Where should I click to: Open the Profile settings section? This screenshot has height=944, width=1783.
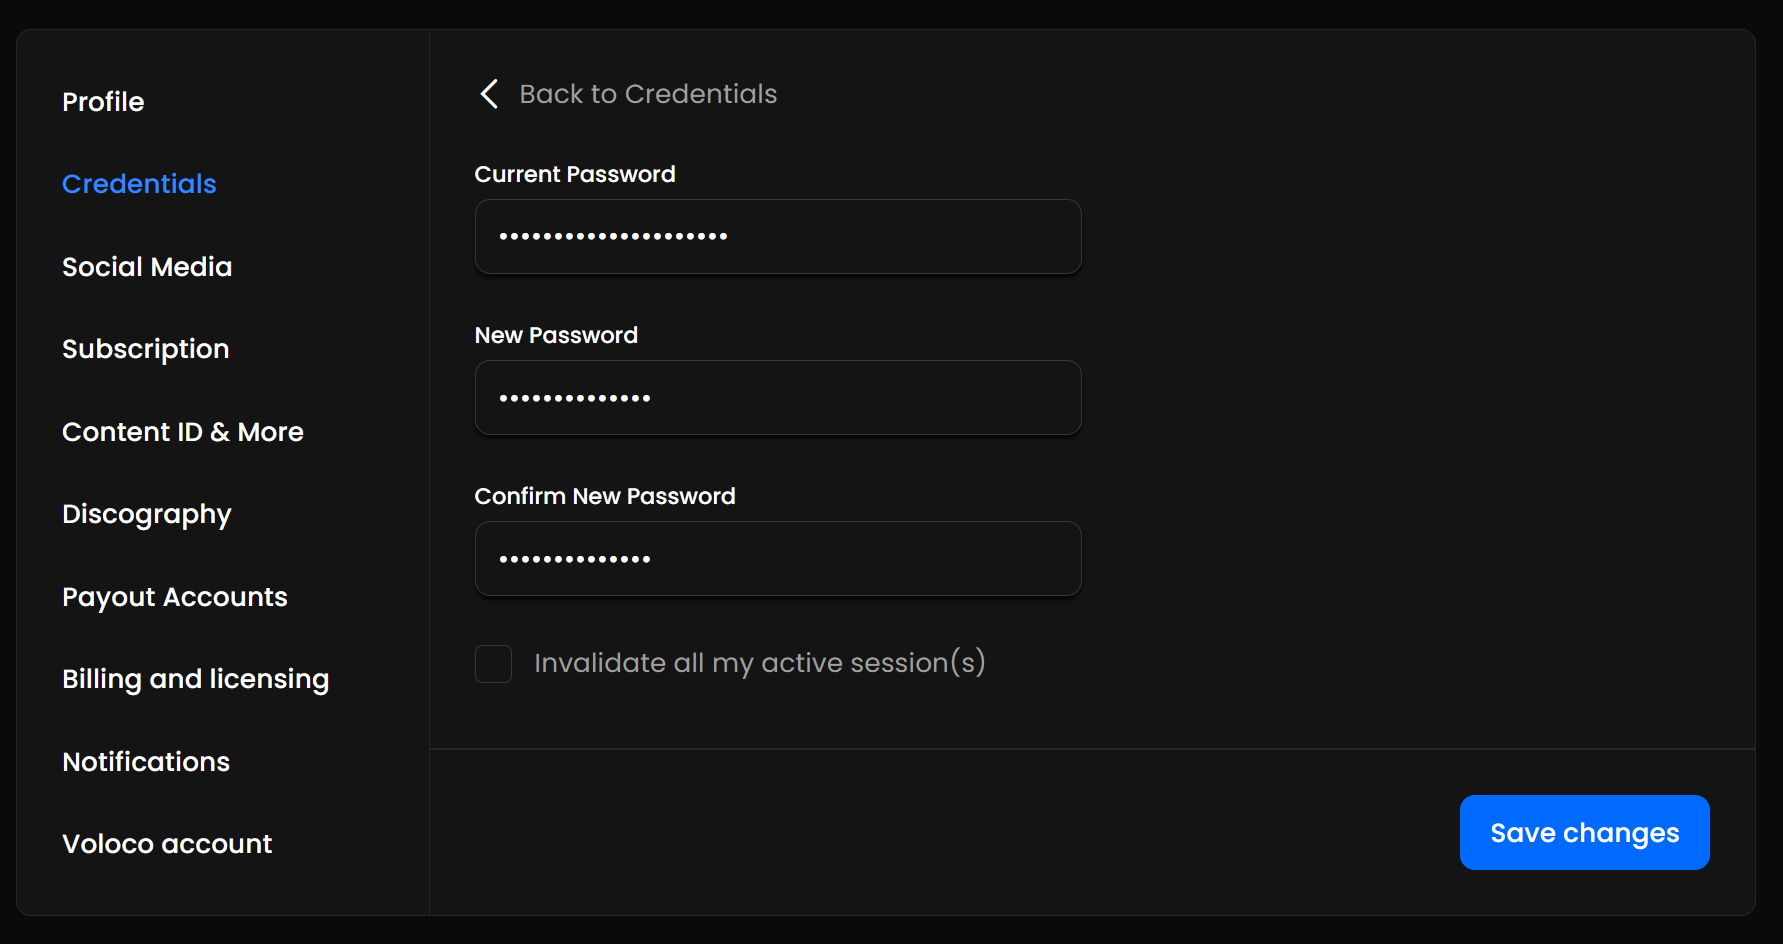point(103,102)
